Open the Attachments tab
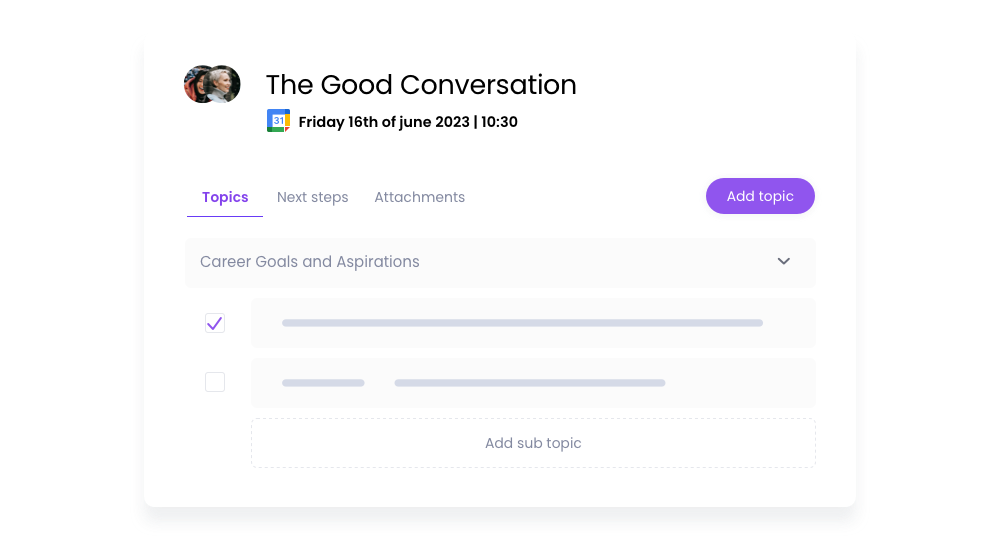This screenshot has width=1000, height=538. point(420,197)
